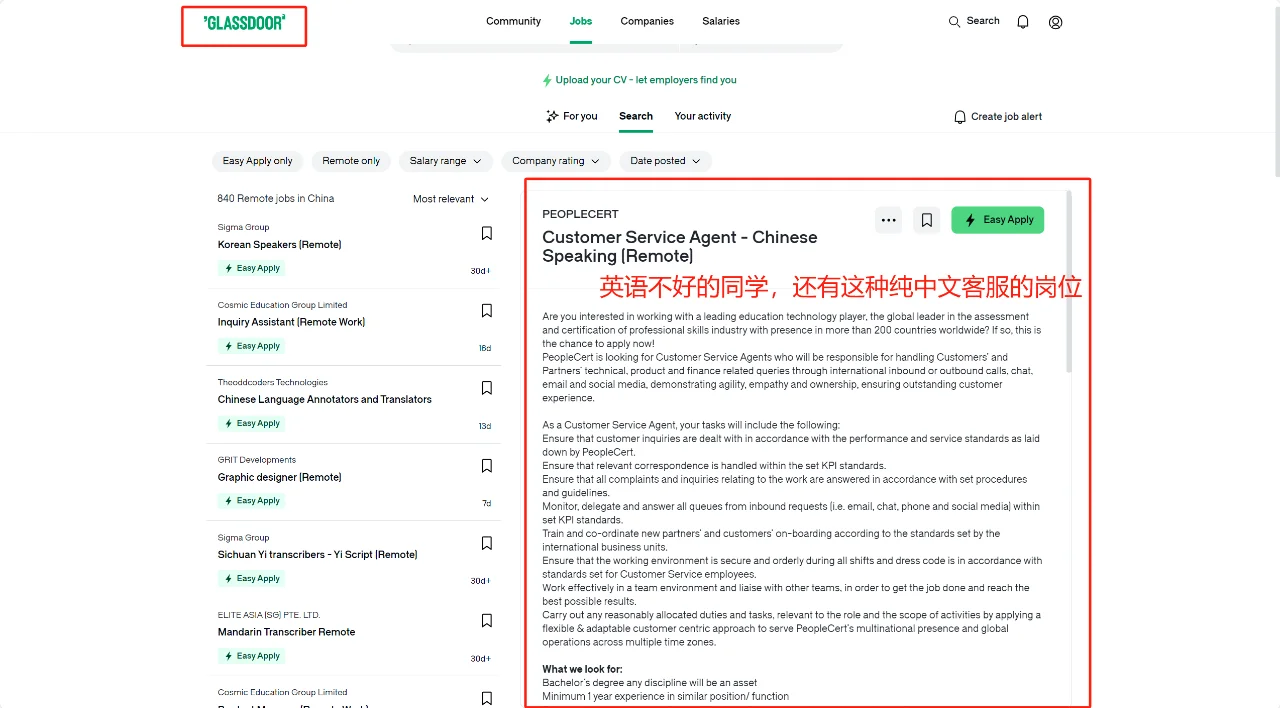Open Inquiry Assistant (Remote Work) listing

click(x=291, y=322)
